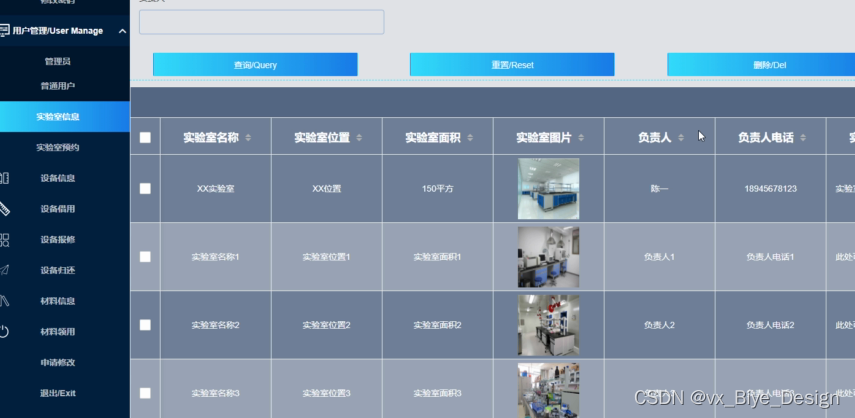The image size is (855, 418).
Task: Open 材料领用 menu item
Action: click(x=57, y=332)
